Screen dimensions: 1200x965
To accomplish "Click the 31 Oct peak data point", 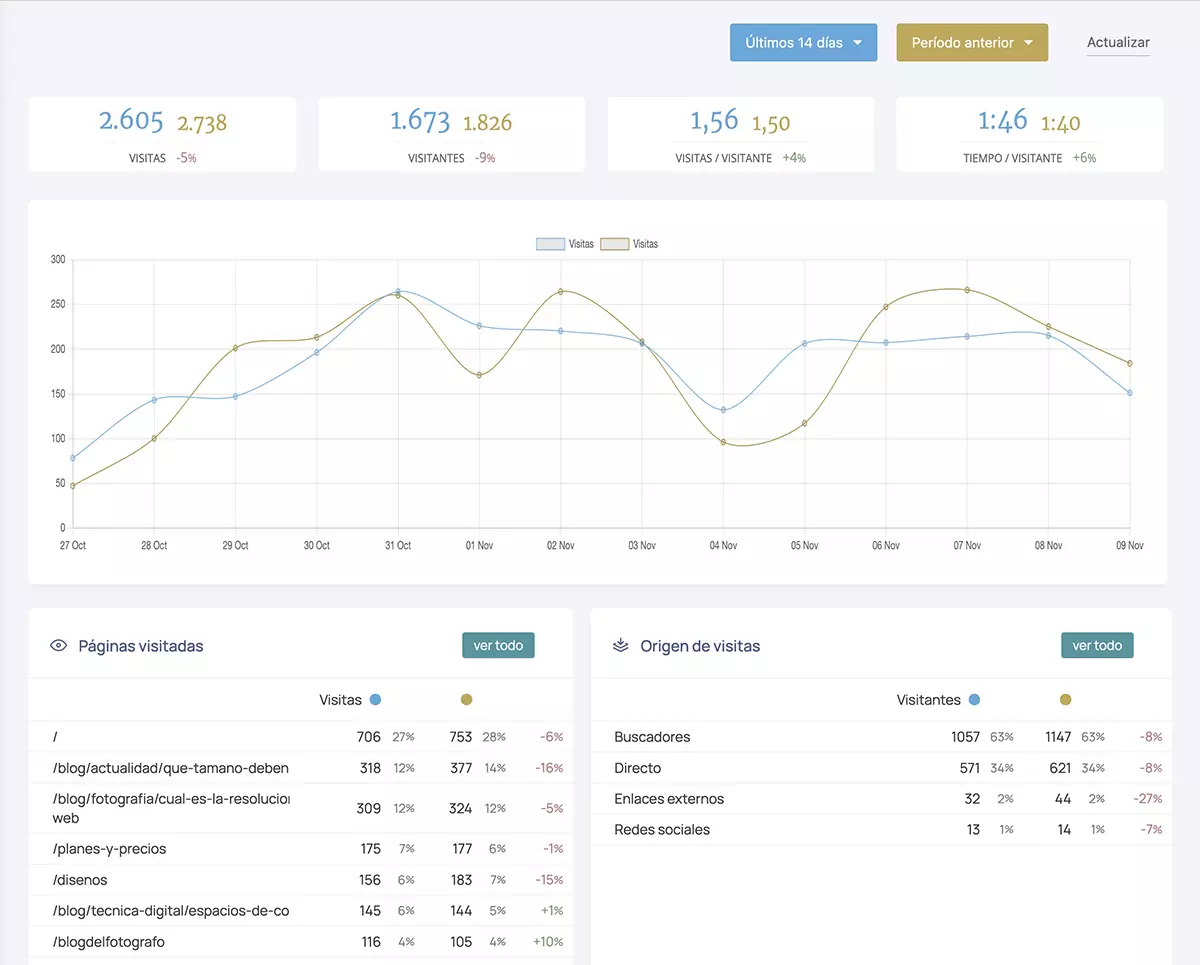I will [x=398, y=292].
